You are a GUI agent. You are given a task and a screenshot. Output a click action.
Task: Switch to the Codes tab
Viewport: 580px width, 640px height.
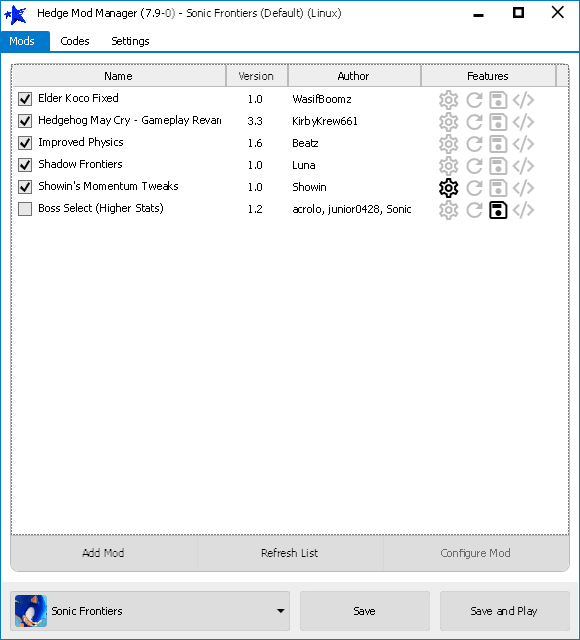coord(75,41)
